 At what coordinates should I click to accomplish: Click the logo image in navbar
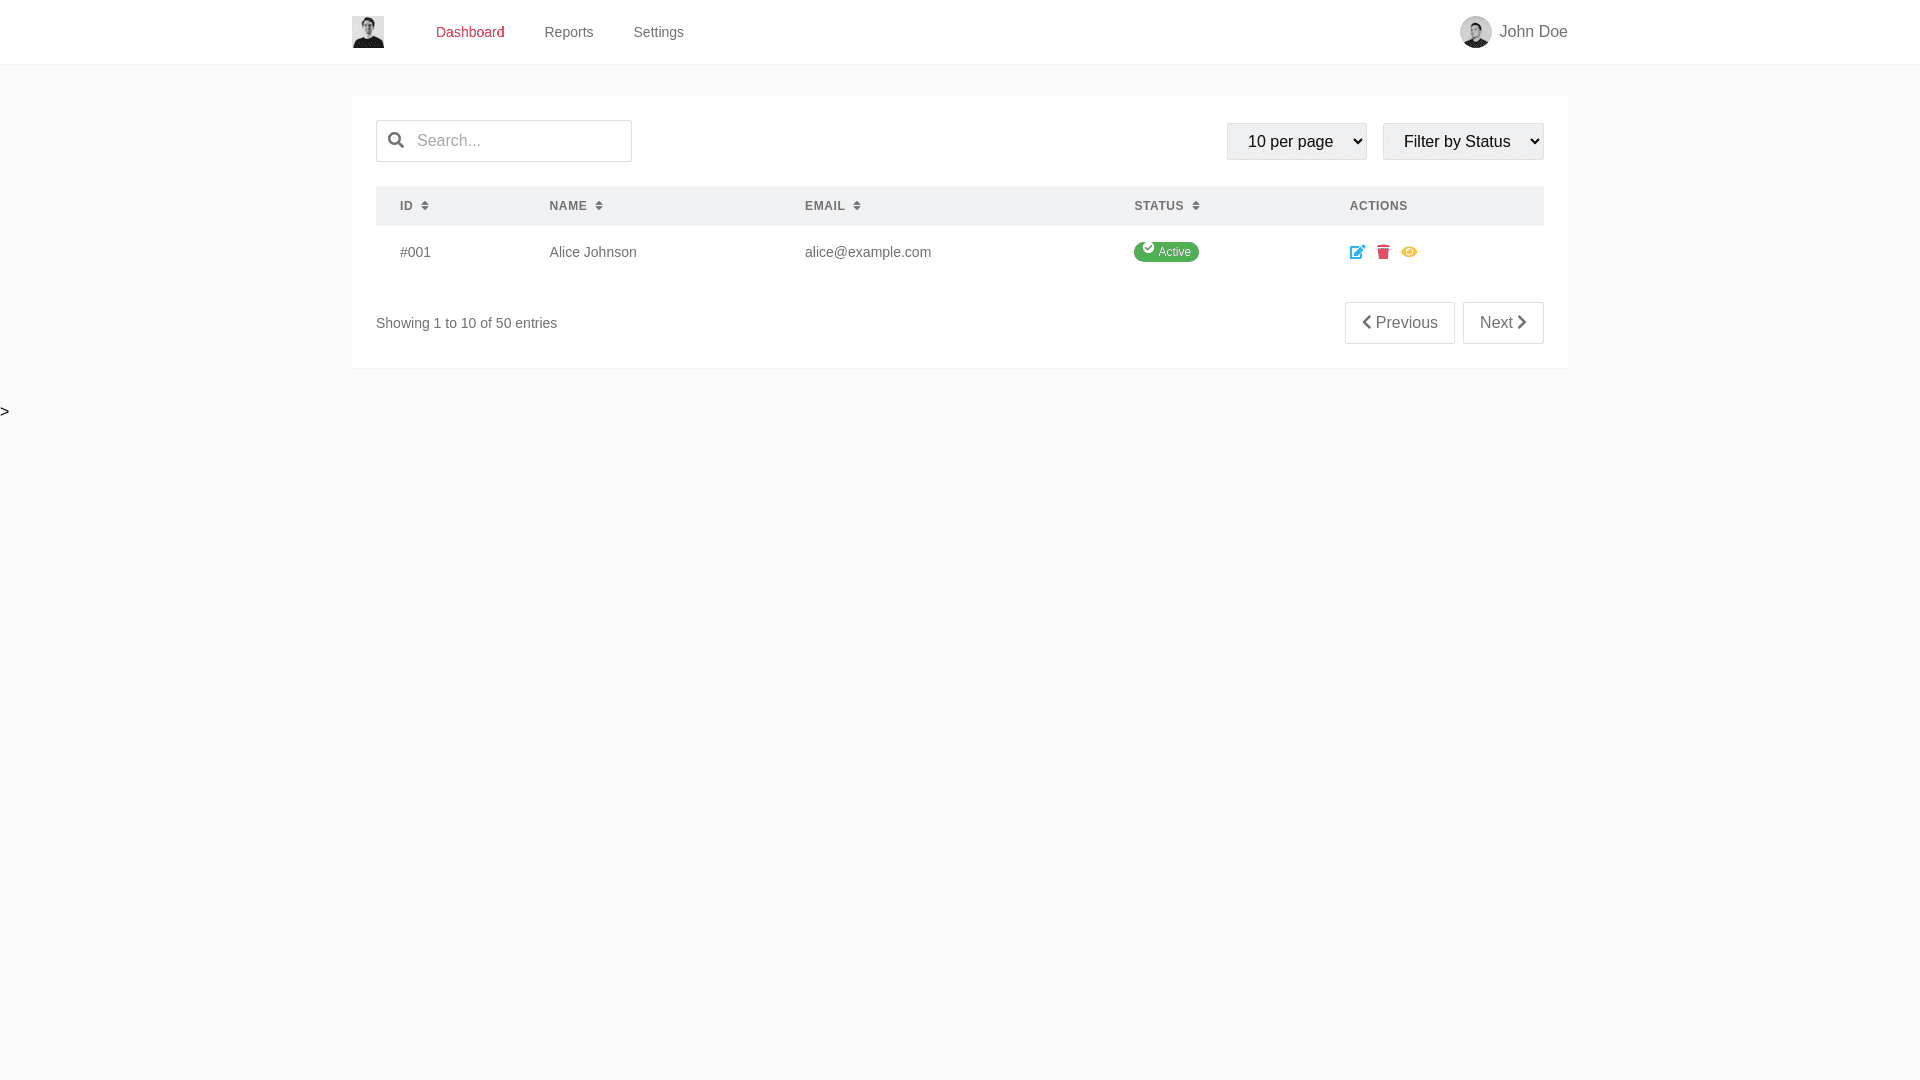[x=368, y=32]
